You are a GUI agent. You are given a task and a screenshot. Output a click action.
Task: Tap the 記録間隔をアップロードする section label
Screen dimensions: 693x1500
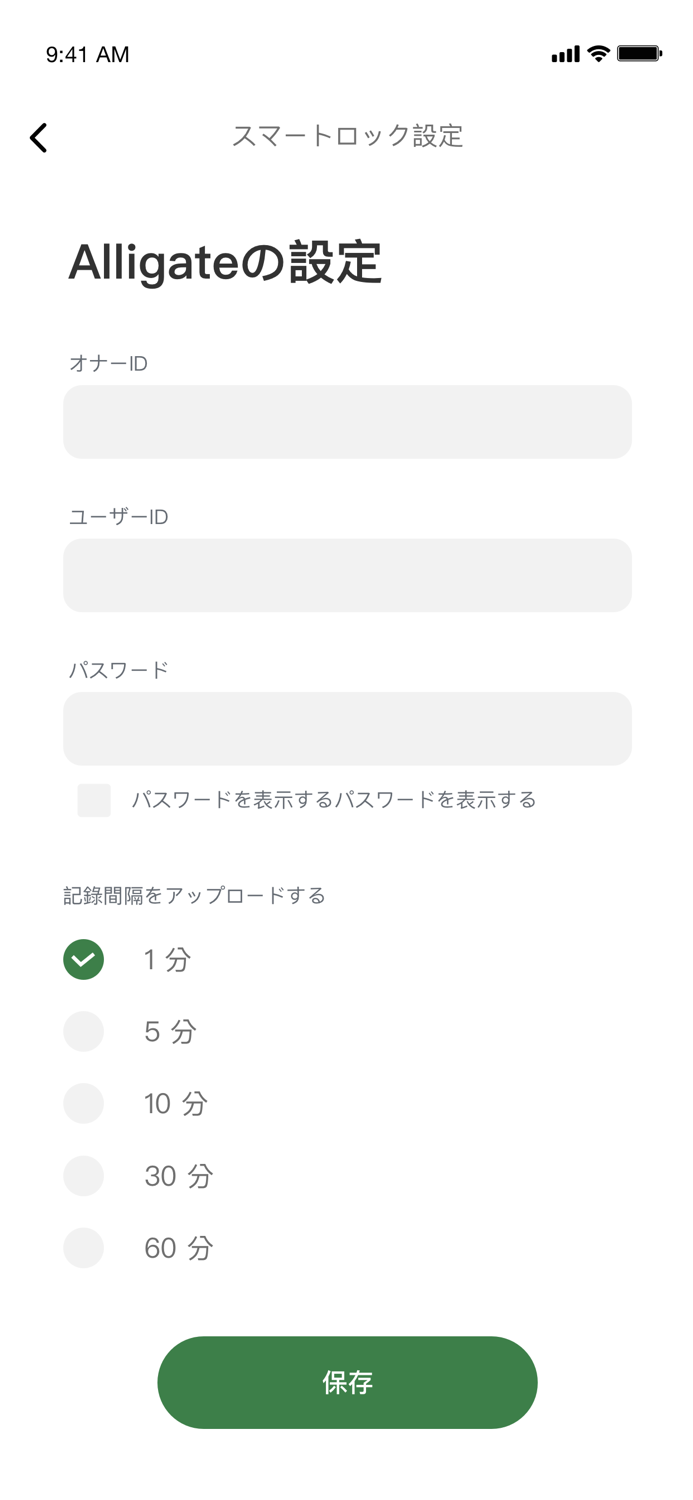pos(195,895)
